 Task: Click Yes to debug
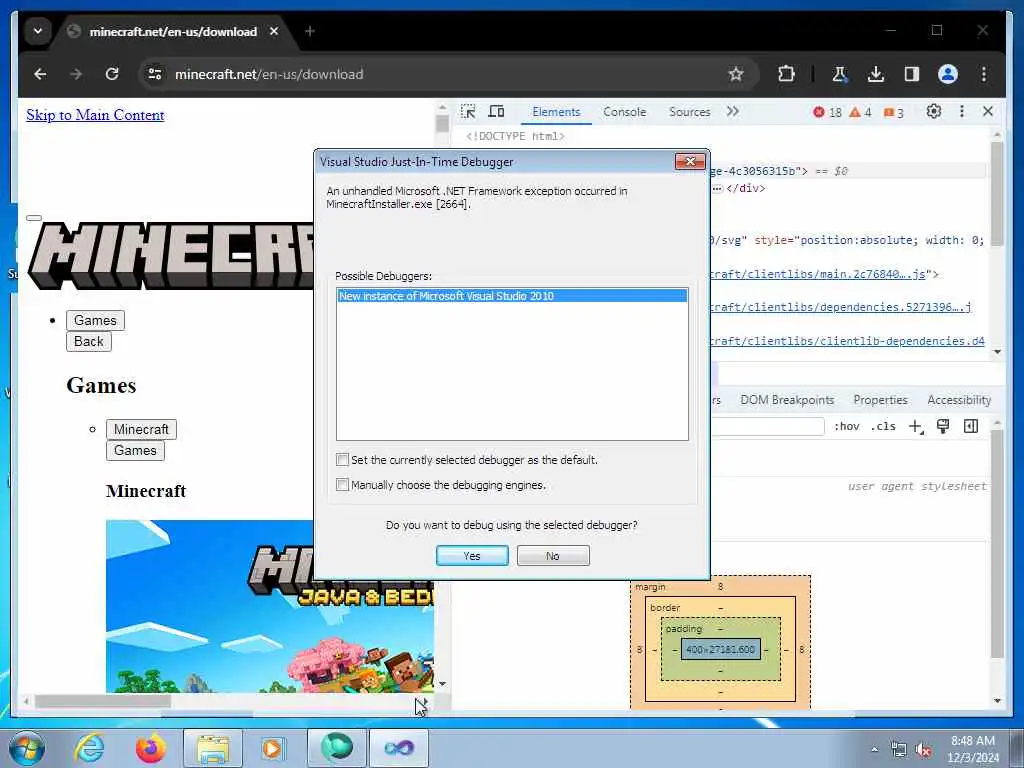[x=472, y=556]
